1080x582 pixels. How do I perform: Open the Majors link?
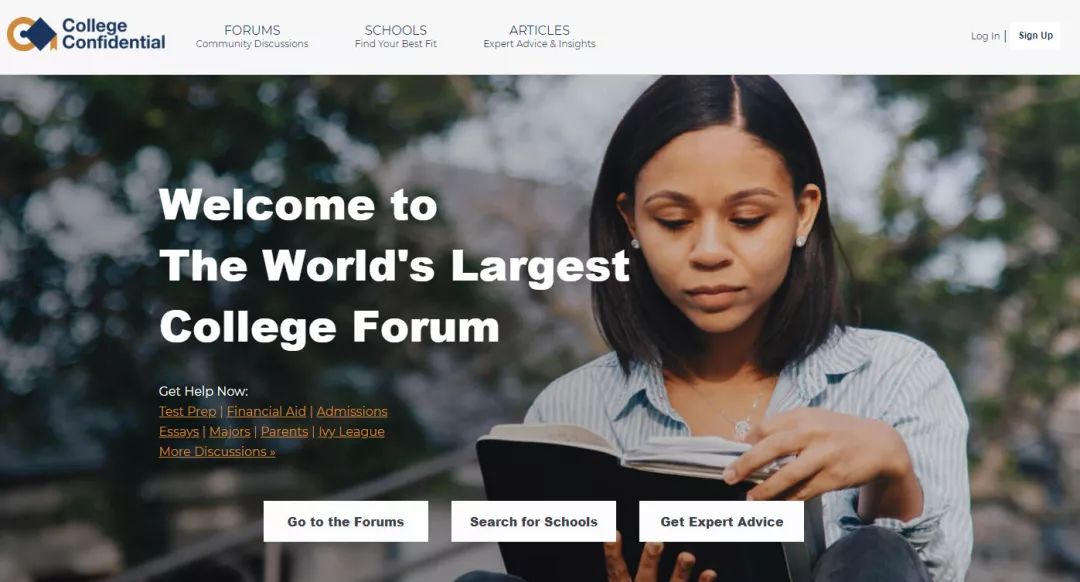(x=229, y=431)
